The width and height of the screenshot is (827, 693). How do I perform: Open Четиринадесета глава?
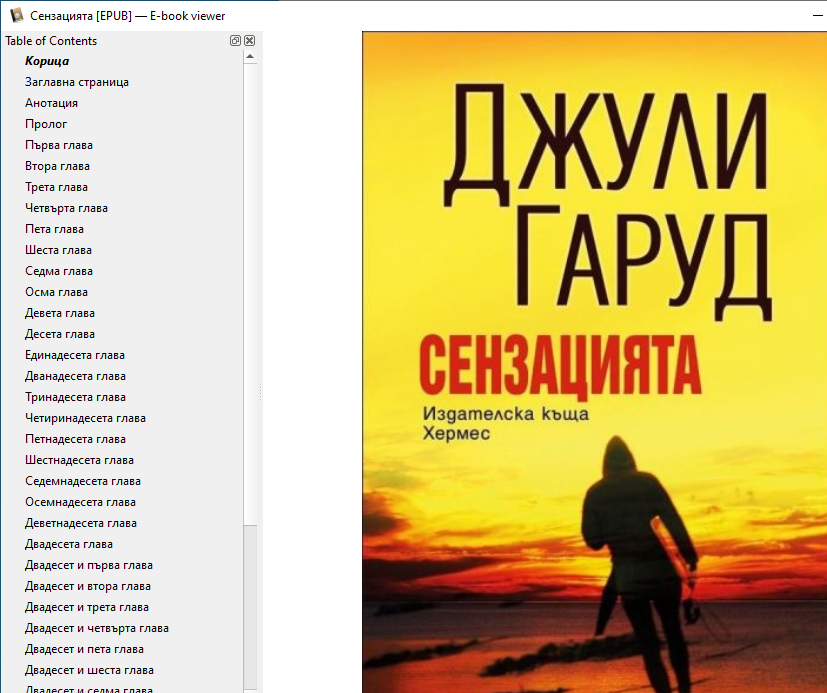pos(85,418)
